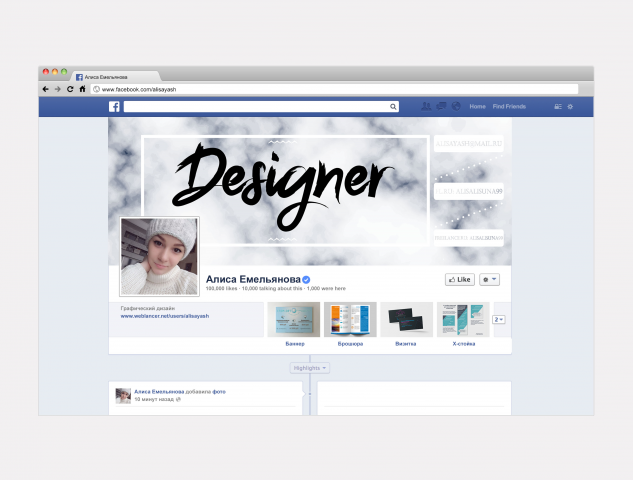Click the Facebook logo icon
Viewport: 633px width, 480px height.
pyautogui.click(x=114, y=107)
